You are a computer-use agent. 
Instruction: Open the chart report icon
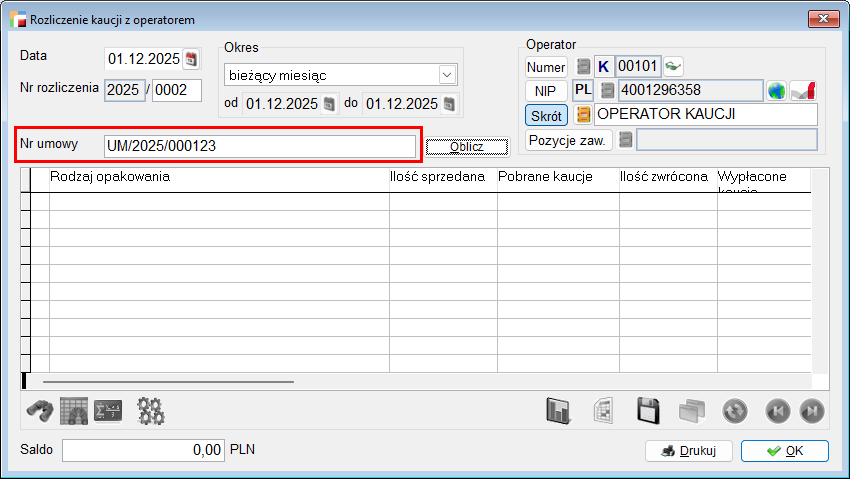[558, 411]
